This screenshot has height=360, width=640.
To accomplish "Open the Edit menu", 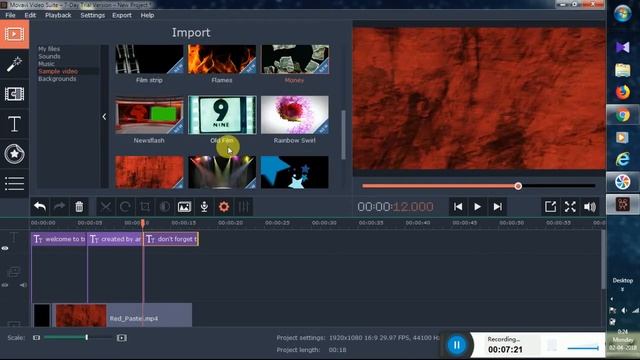I will tap(30, 15).
